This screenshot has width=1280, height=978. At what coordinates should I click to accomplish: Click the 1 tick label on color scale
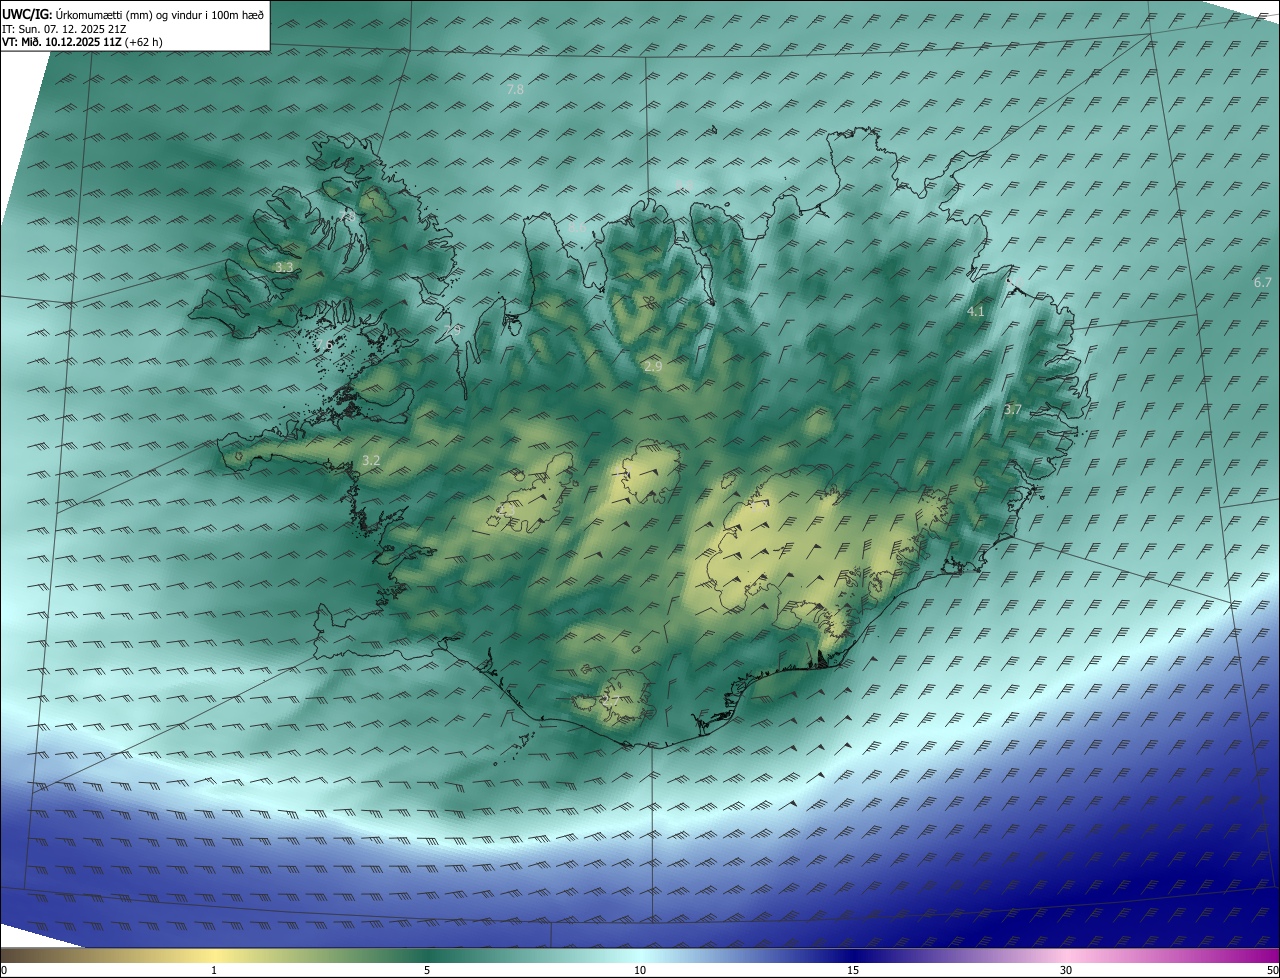(x=214, y=970)
